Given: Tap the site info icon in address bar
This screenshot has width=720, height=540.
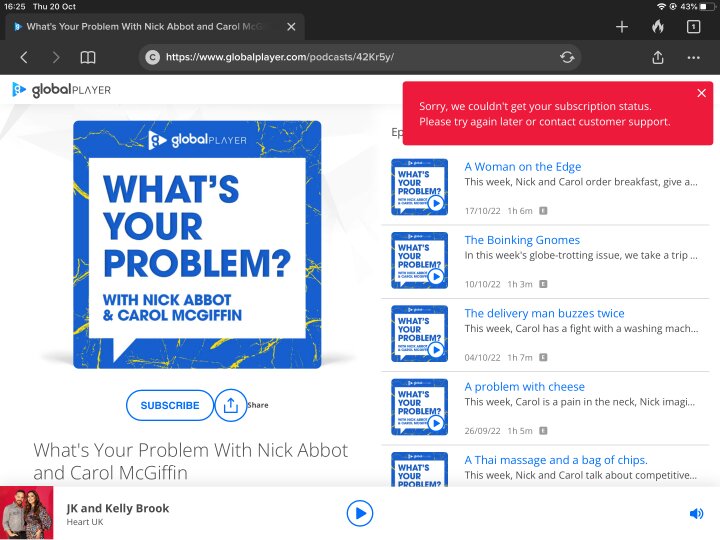Looking at the screenshot, I should pyautogui.click(x=152, y=57).
